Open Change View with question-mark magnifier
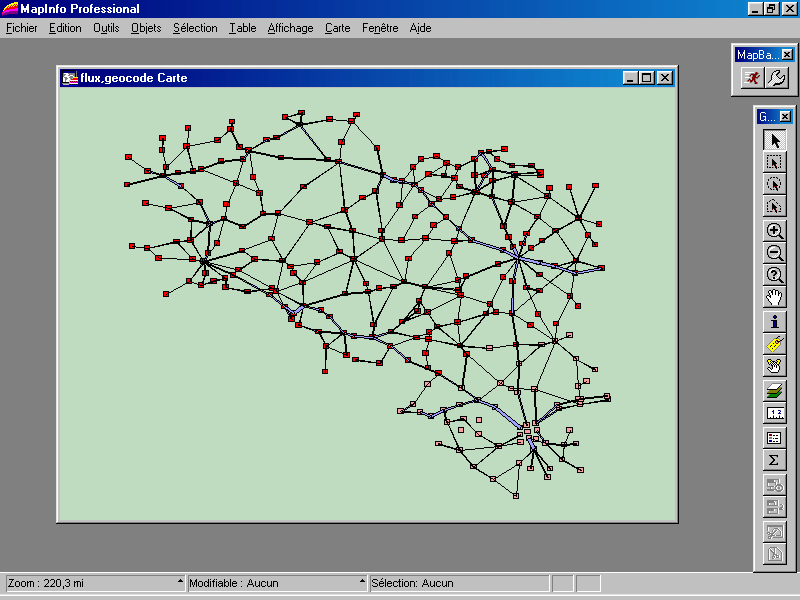800x600 pixels. [774, 276]
